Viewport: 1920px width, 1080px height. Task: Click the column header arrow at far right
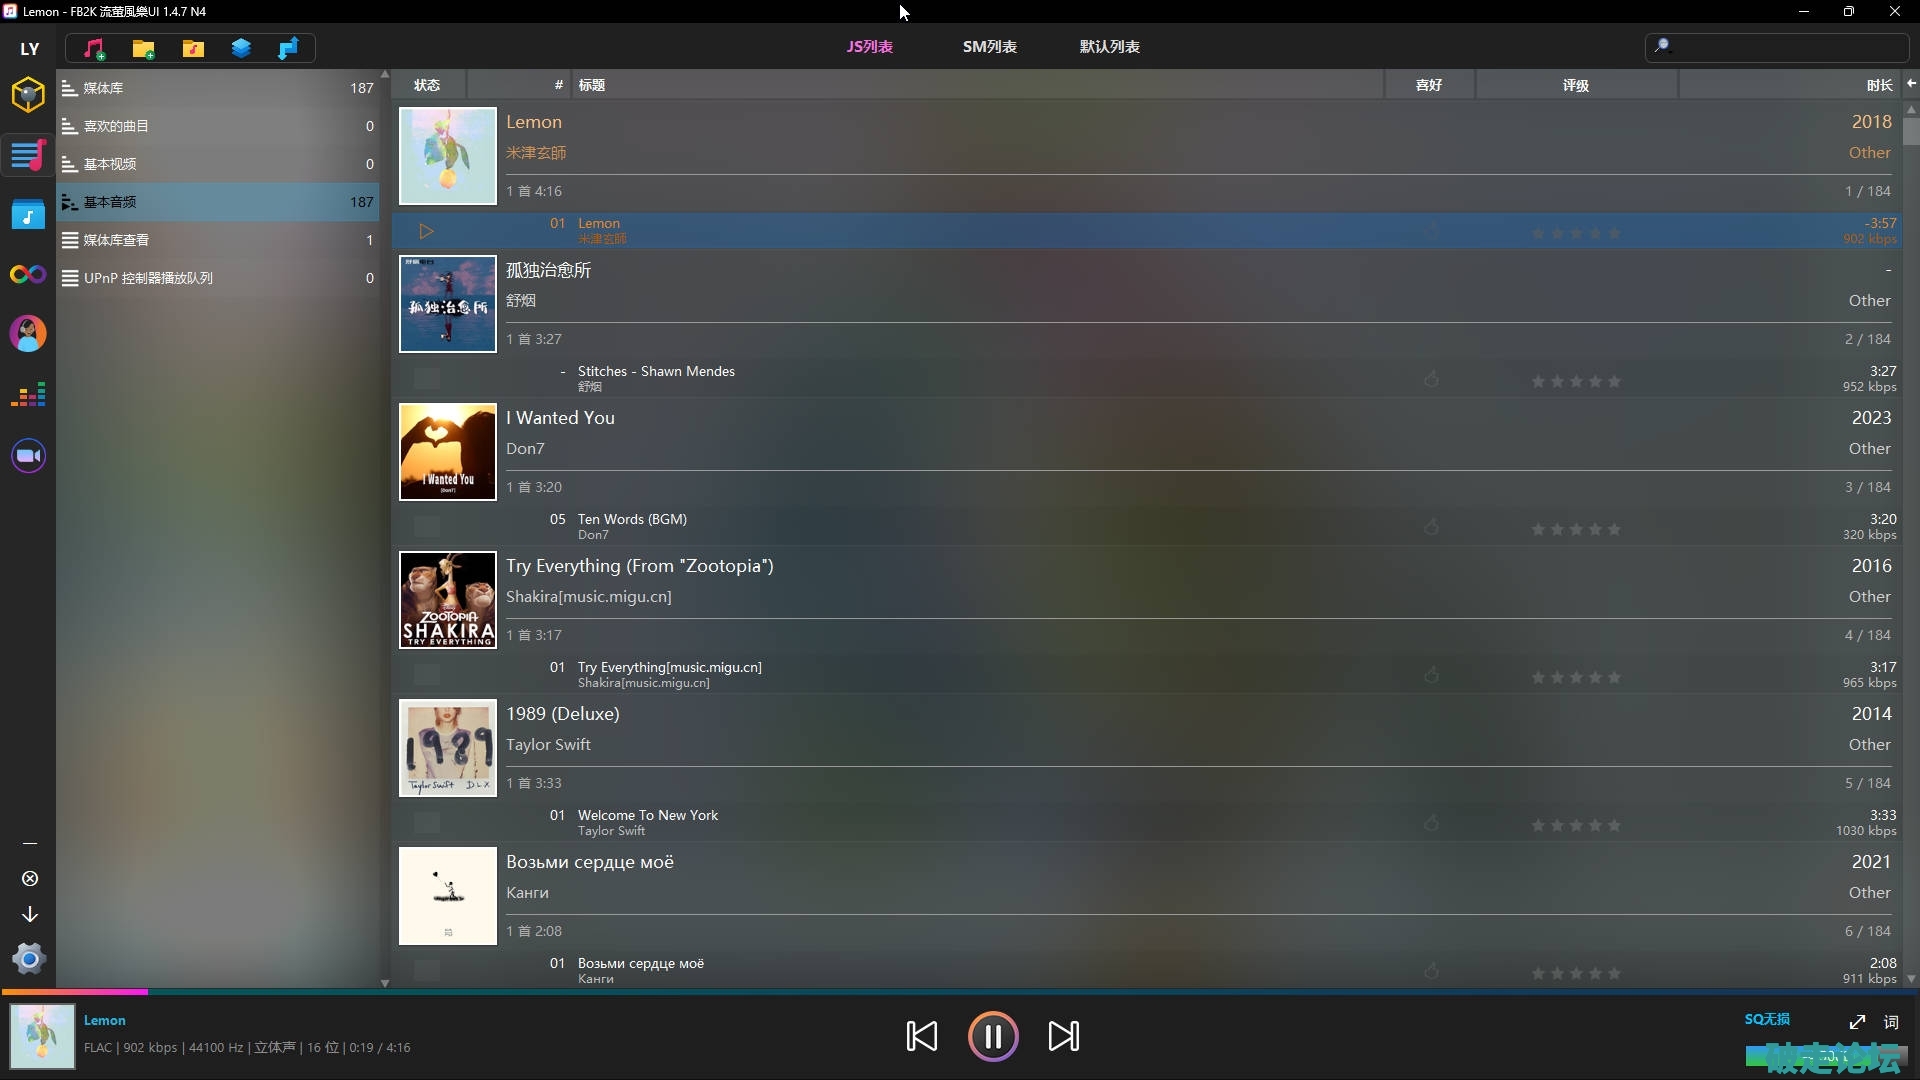1910,84
